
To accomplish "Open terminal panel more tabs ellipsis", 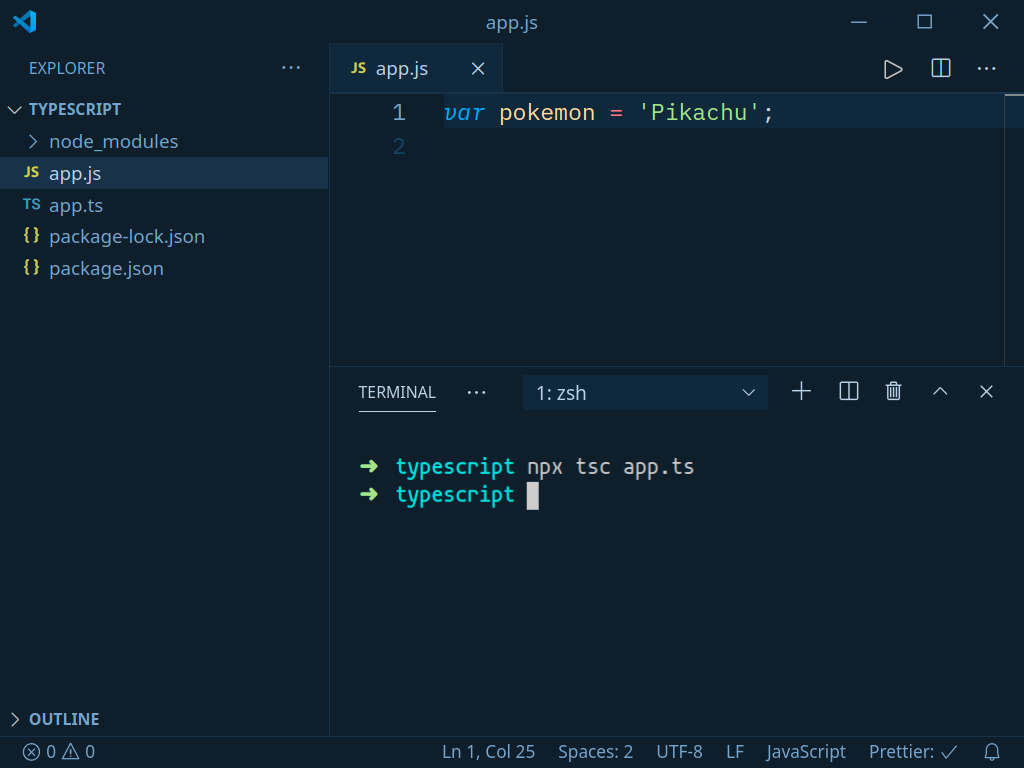I will [476, 392].
